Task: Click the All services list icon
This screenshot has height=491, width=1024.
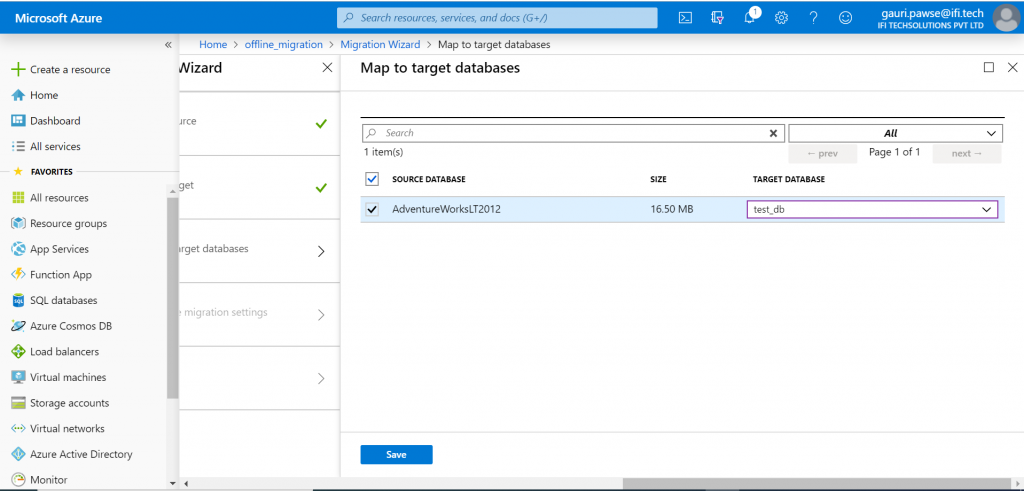Action: 18,146
